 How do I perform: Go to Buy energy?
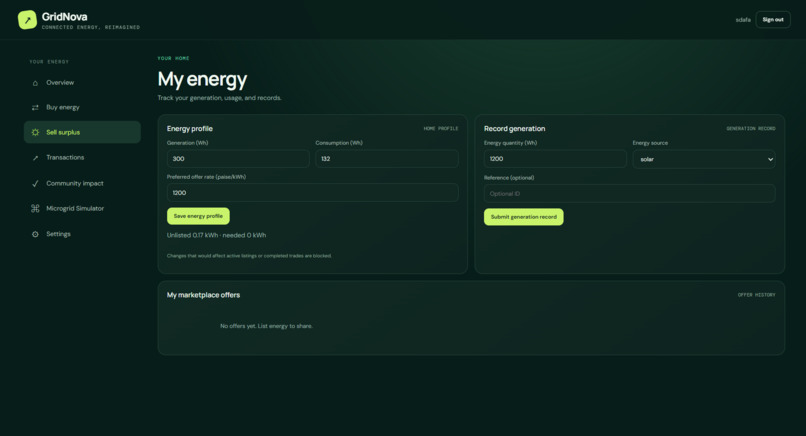click(x=82, y=107)
